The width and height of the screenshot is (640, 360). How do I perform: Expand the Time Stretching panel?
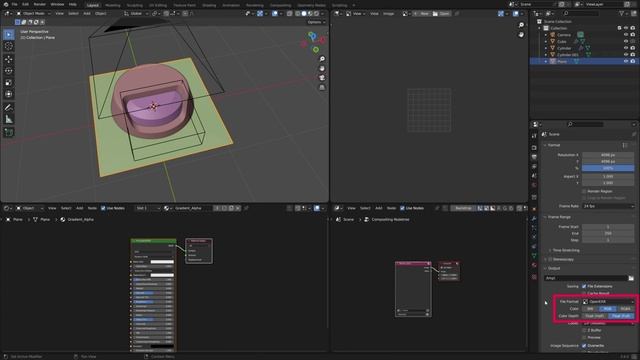565,250
